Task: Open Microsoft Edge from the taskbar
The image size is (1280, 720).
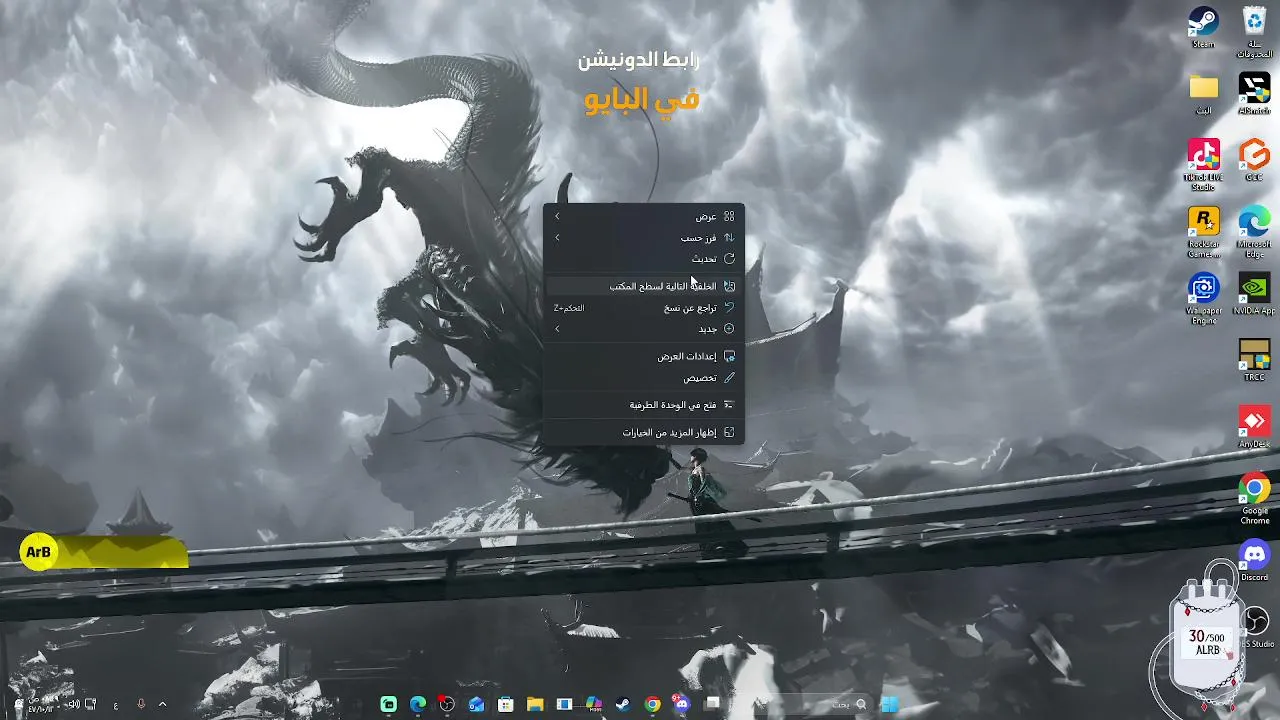Action: (x=417, y=705)
